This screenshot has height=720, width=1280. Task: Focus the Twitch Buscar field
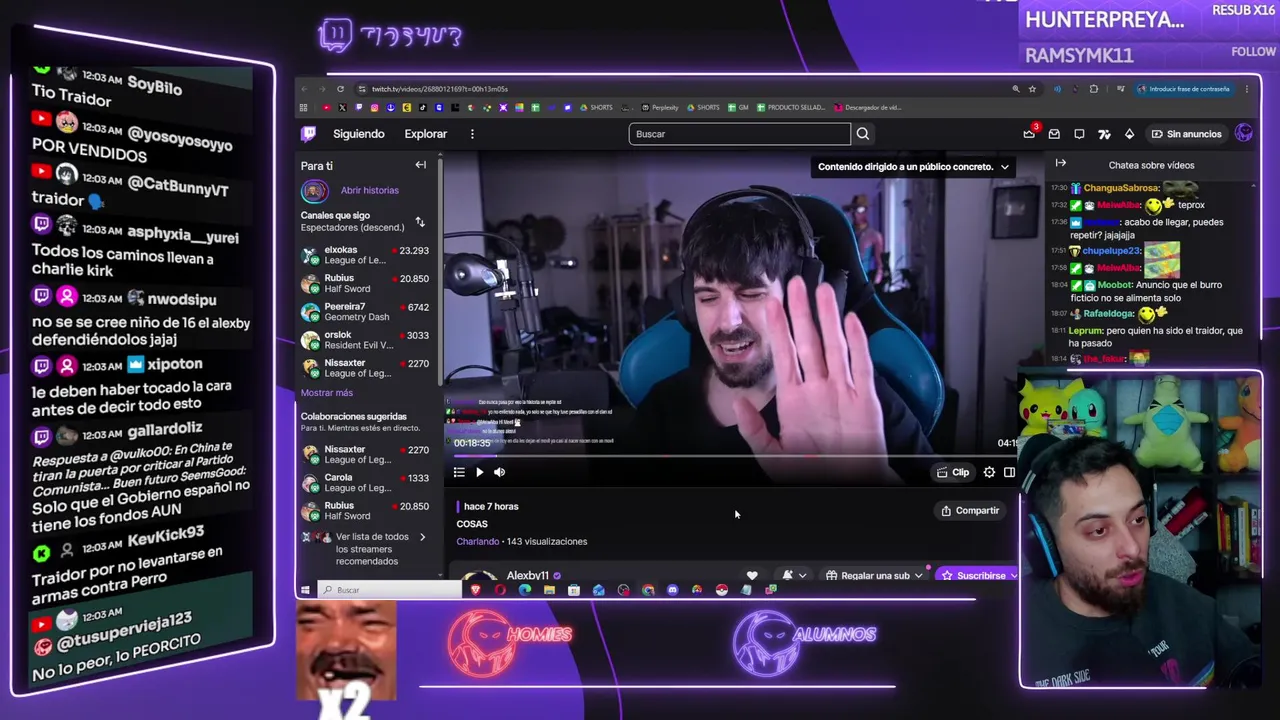pos(739,134)
